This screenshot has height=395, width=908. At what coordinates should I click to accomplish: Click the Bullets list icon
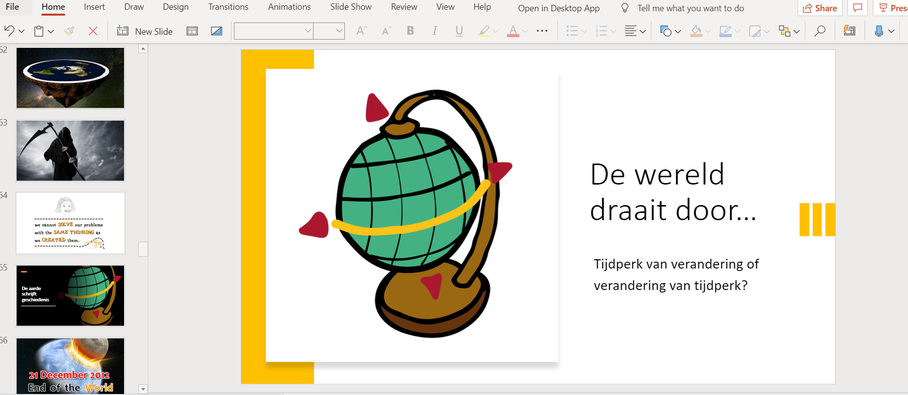click(572, 31)
